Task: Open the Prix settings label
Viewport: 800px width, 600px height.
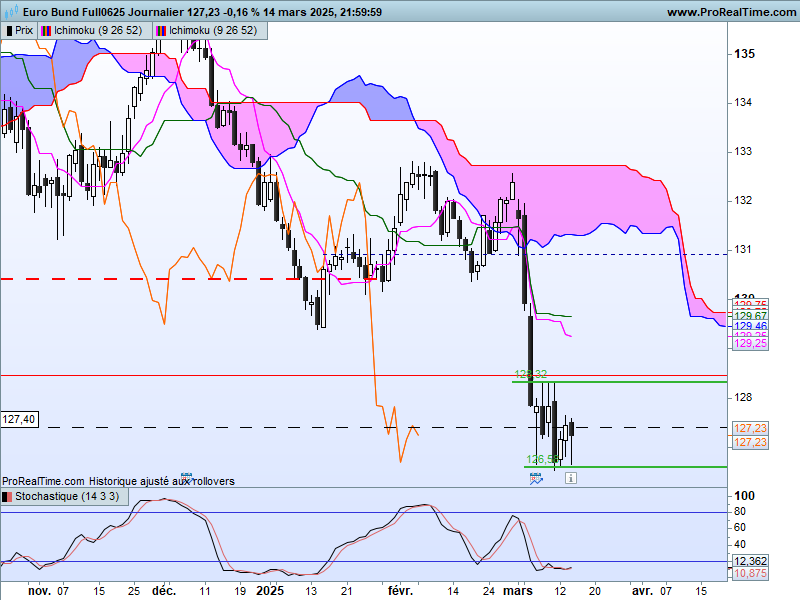Action: pos(24,31)
